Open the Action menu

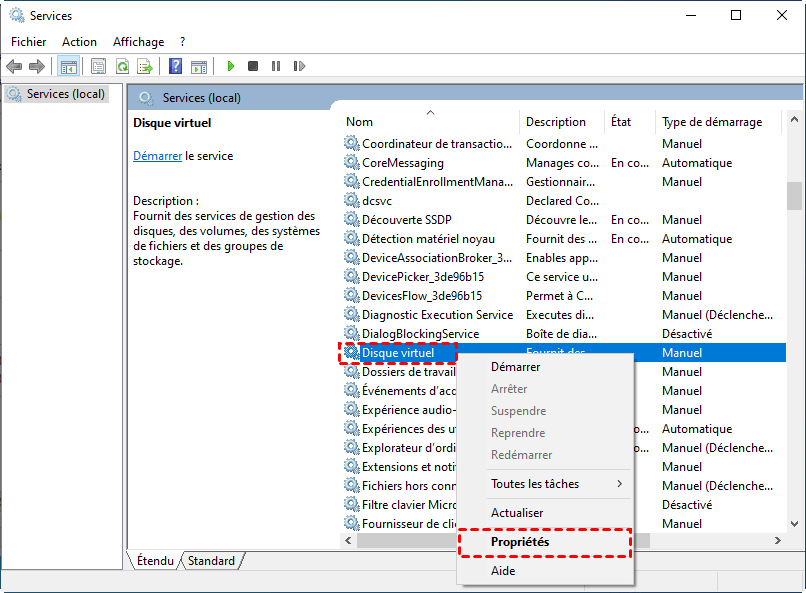coord(79,42)
